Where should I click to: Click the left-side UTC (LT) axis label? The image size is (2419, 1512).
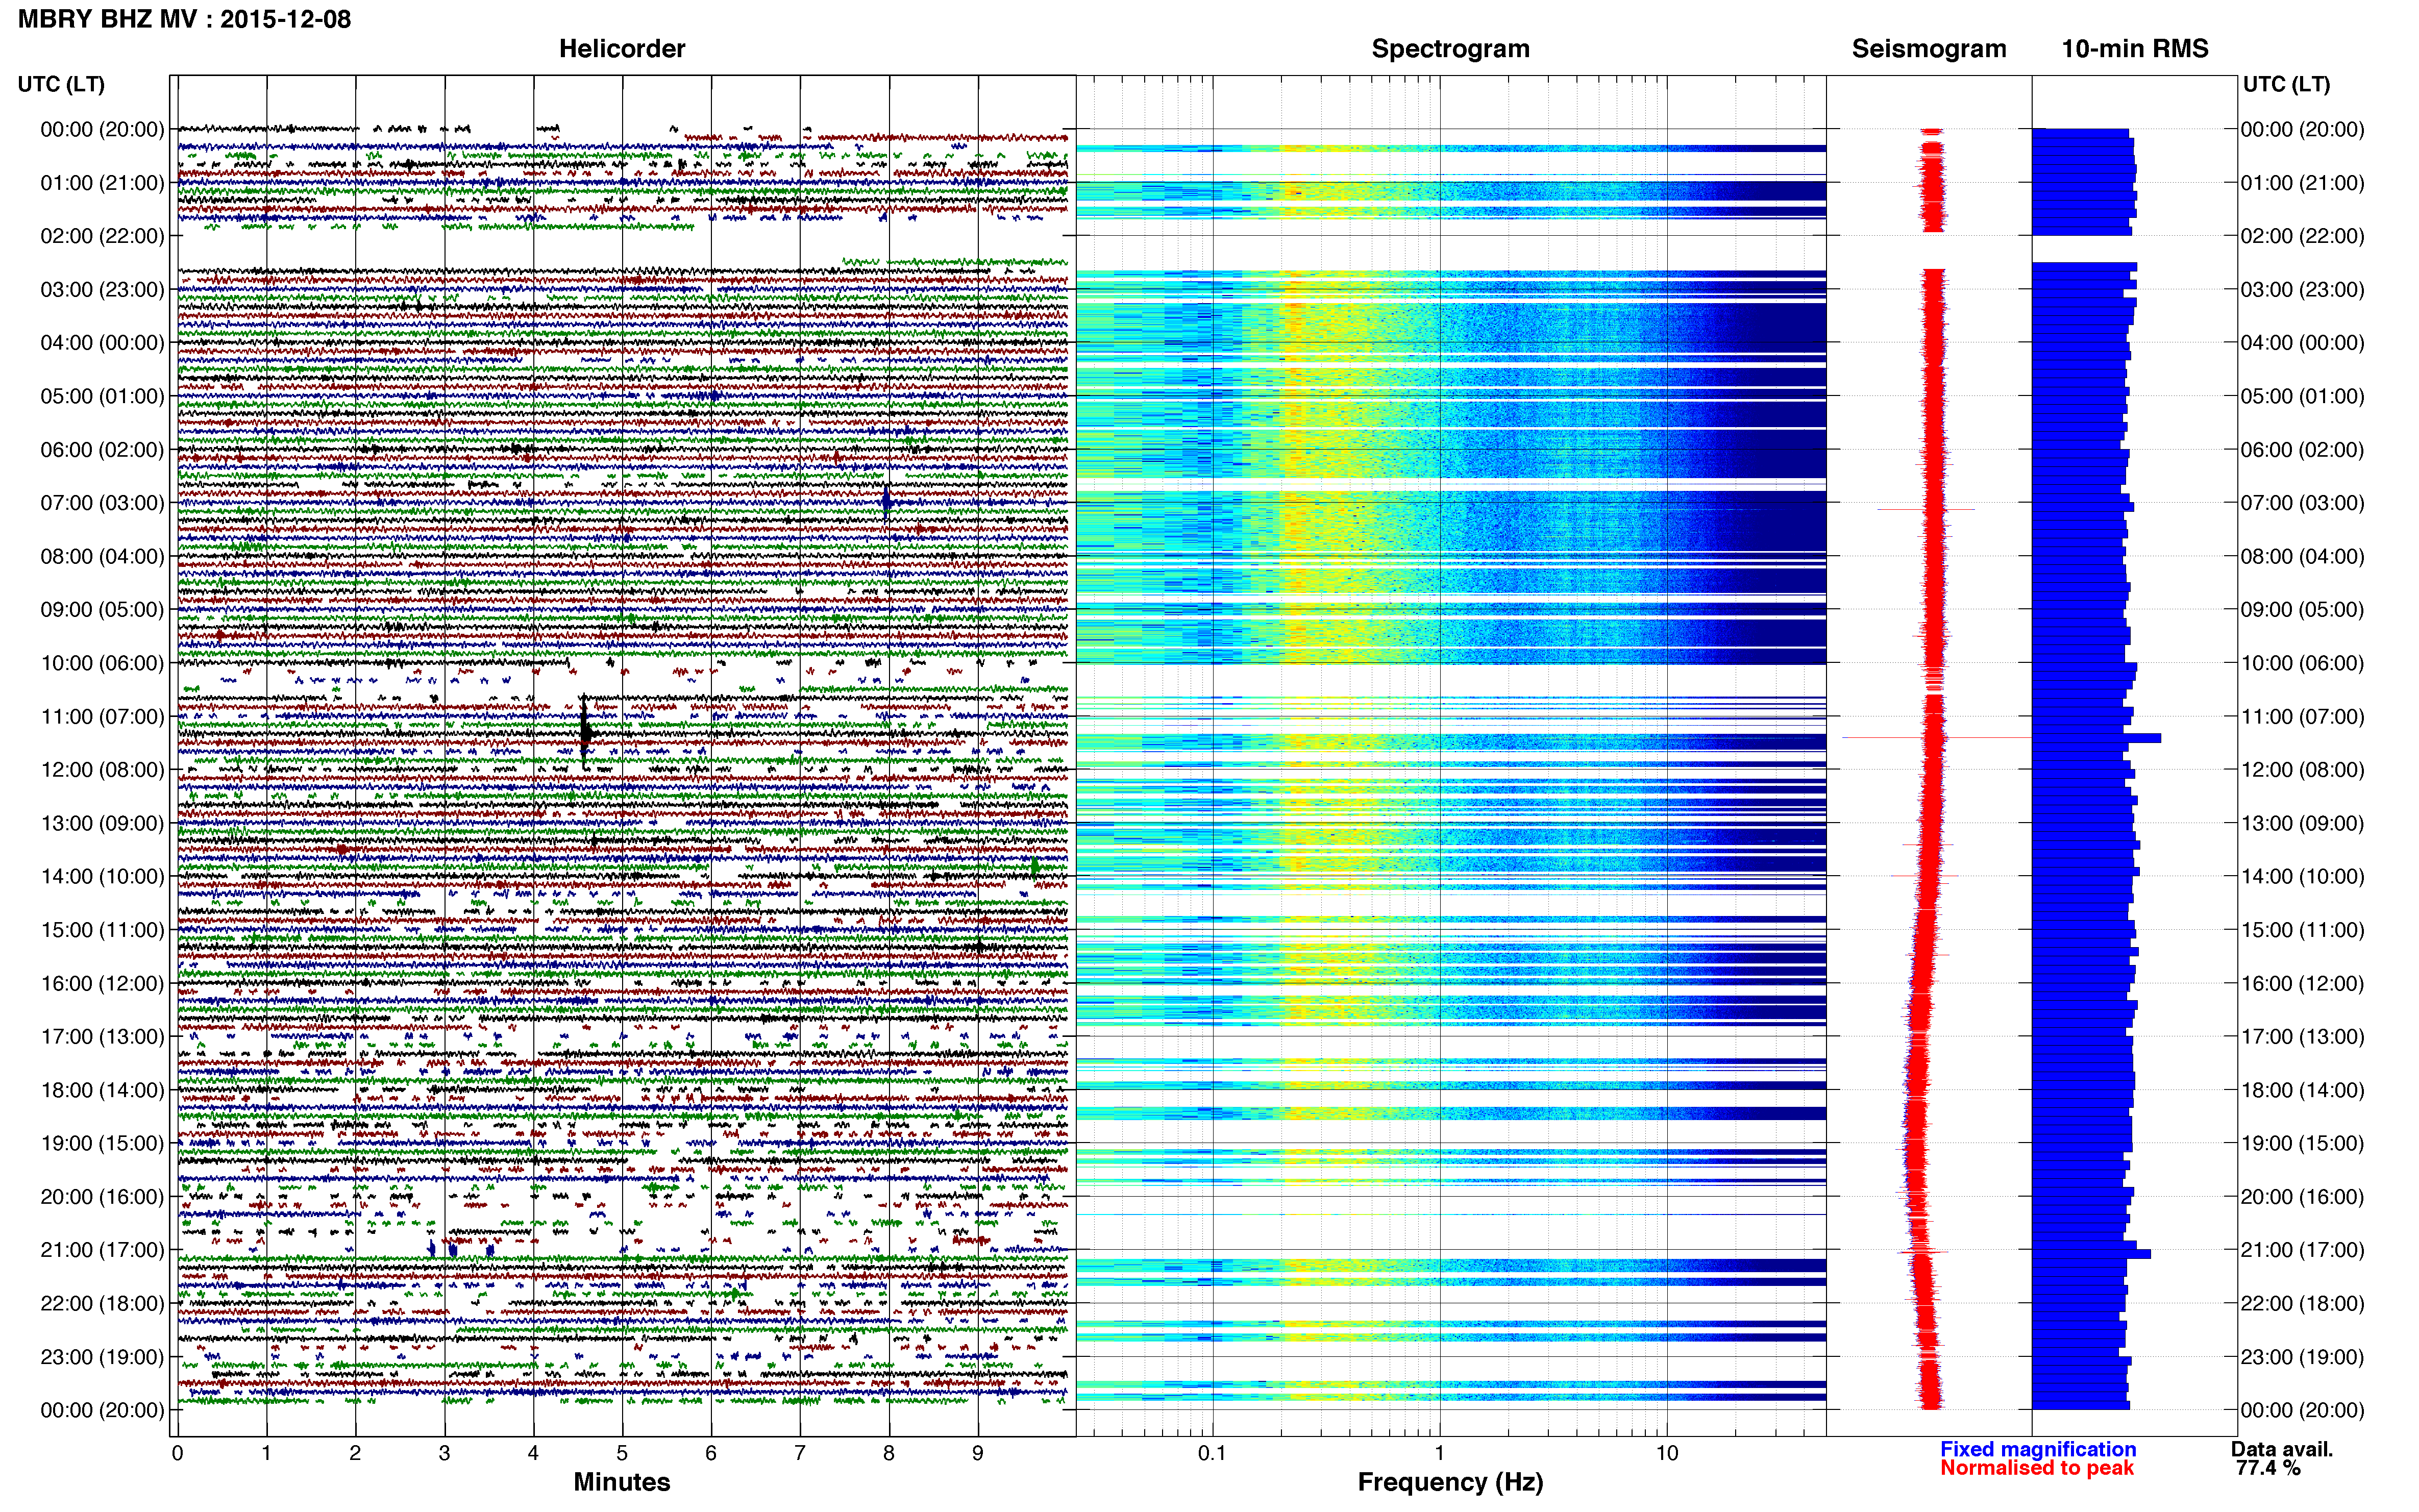[x=61, y=84]
